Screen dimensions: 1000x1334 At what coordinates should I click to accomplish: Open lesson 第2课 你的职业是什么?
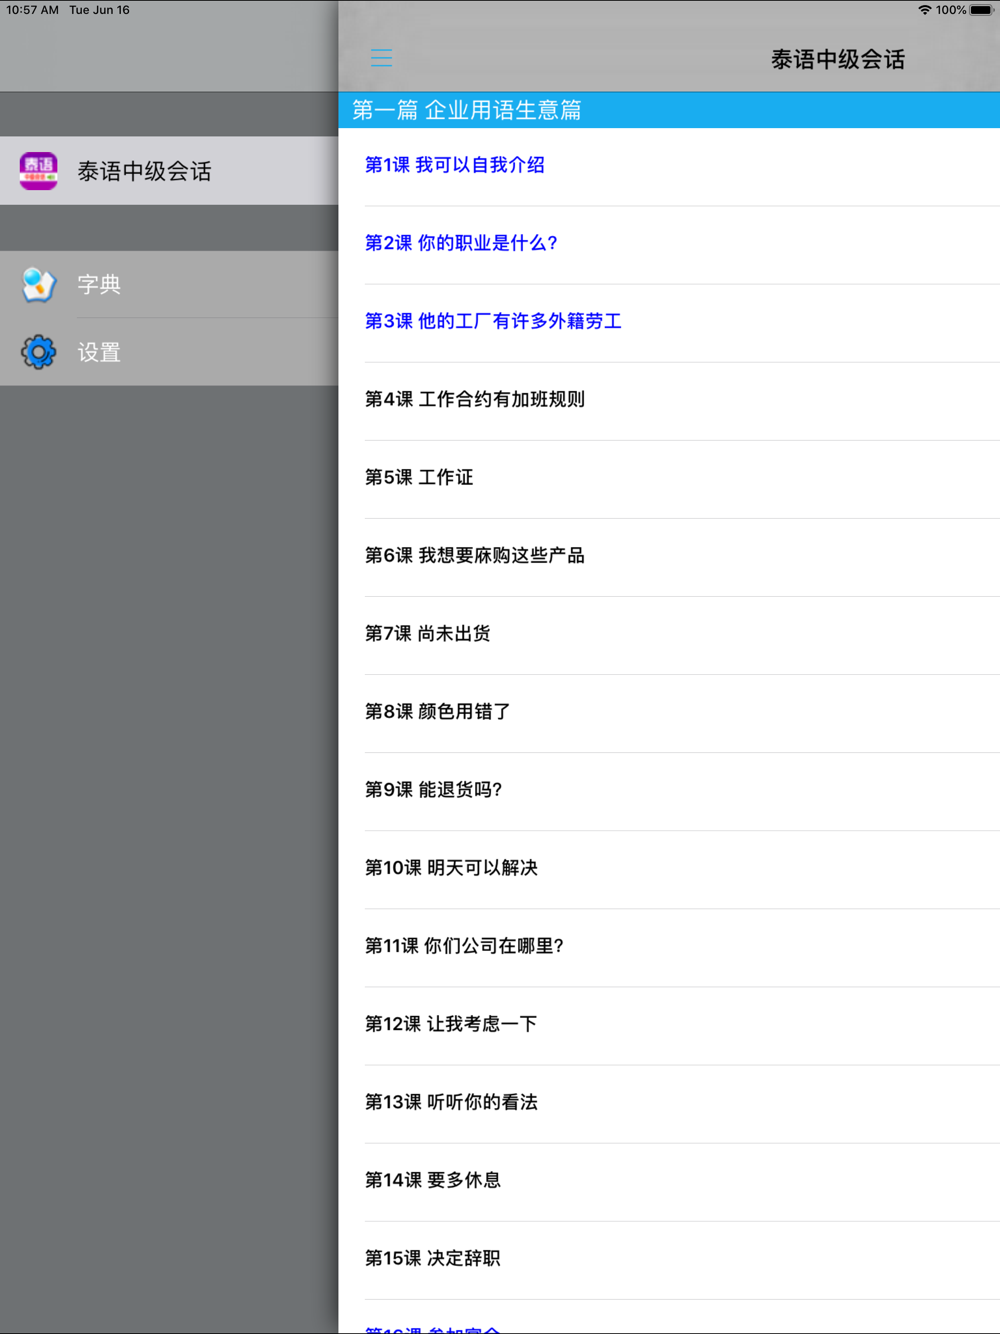pos(669,245)
